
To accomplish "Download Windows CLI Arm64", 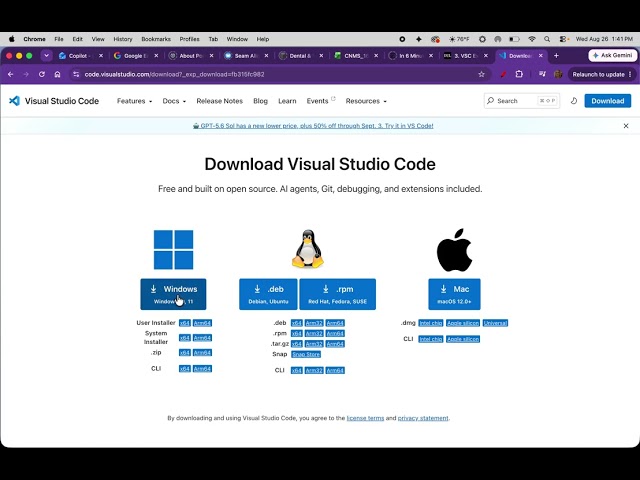I will (x=202, y=369).
